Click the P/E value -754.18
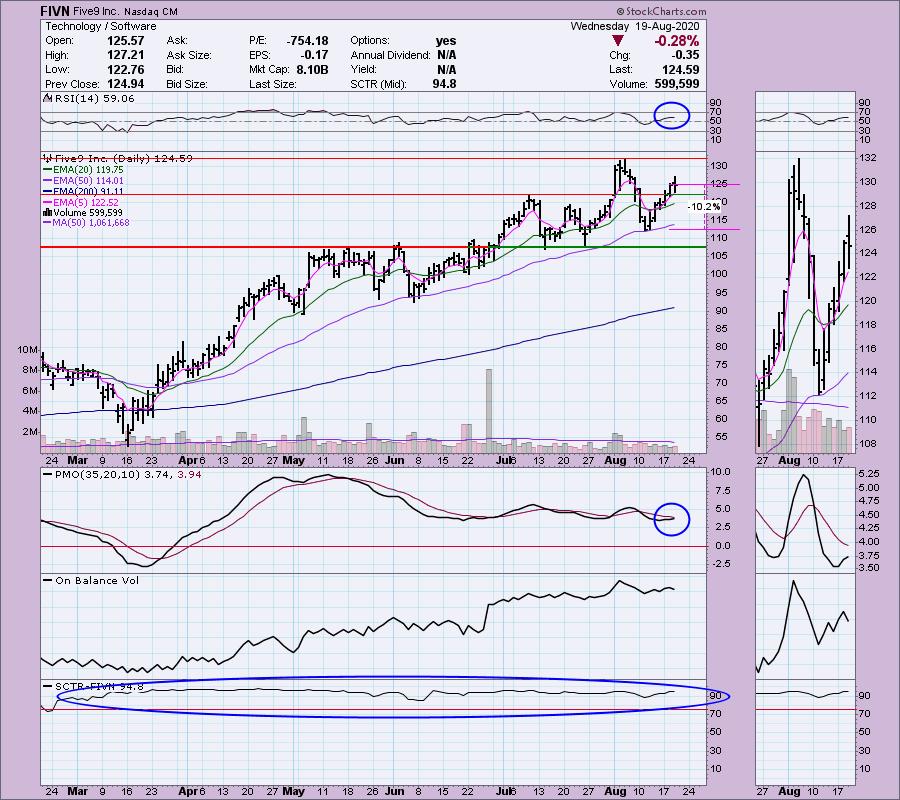This screenshot has height=800, width=900. pyautogui.click(x=308, y=41)
